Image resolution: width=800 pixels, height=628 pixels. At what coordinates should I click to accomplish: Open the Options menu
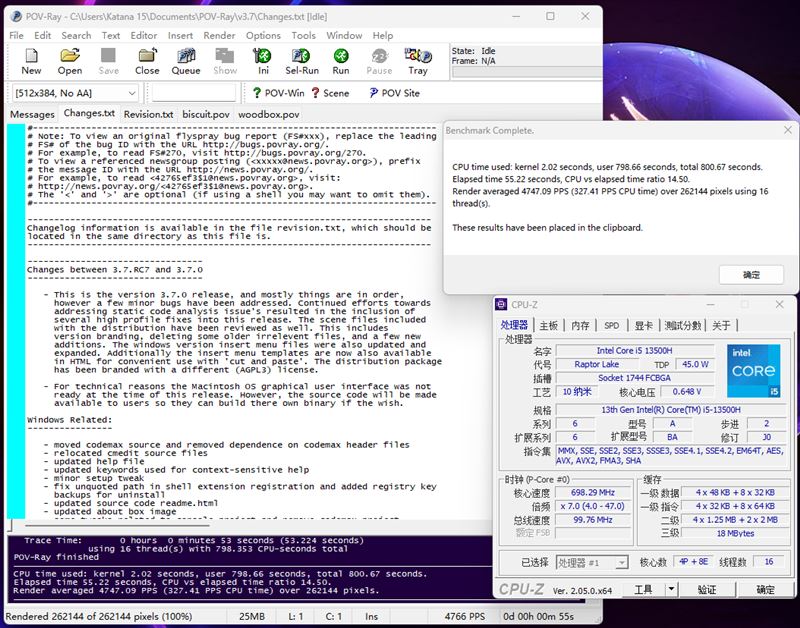(x=263, y=35)
